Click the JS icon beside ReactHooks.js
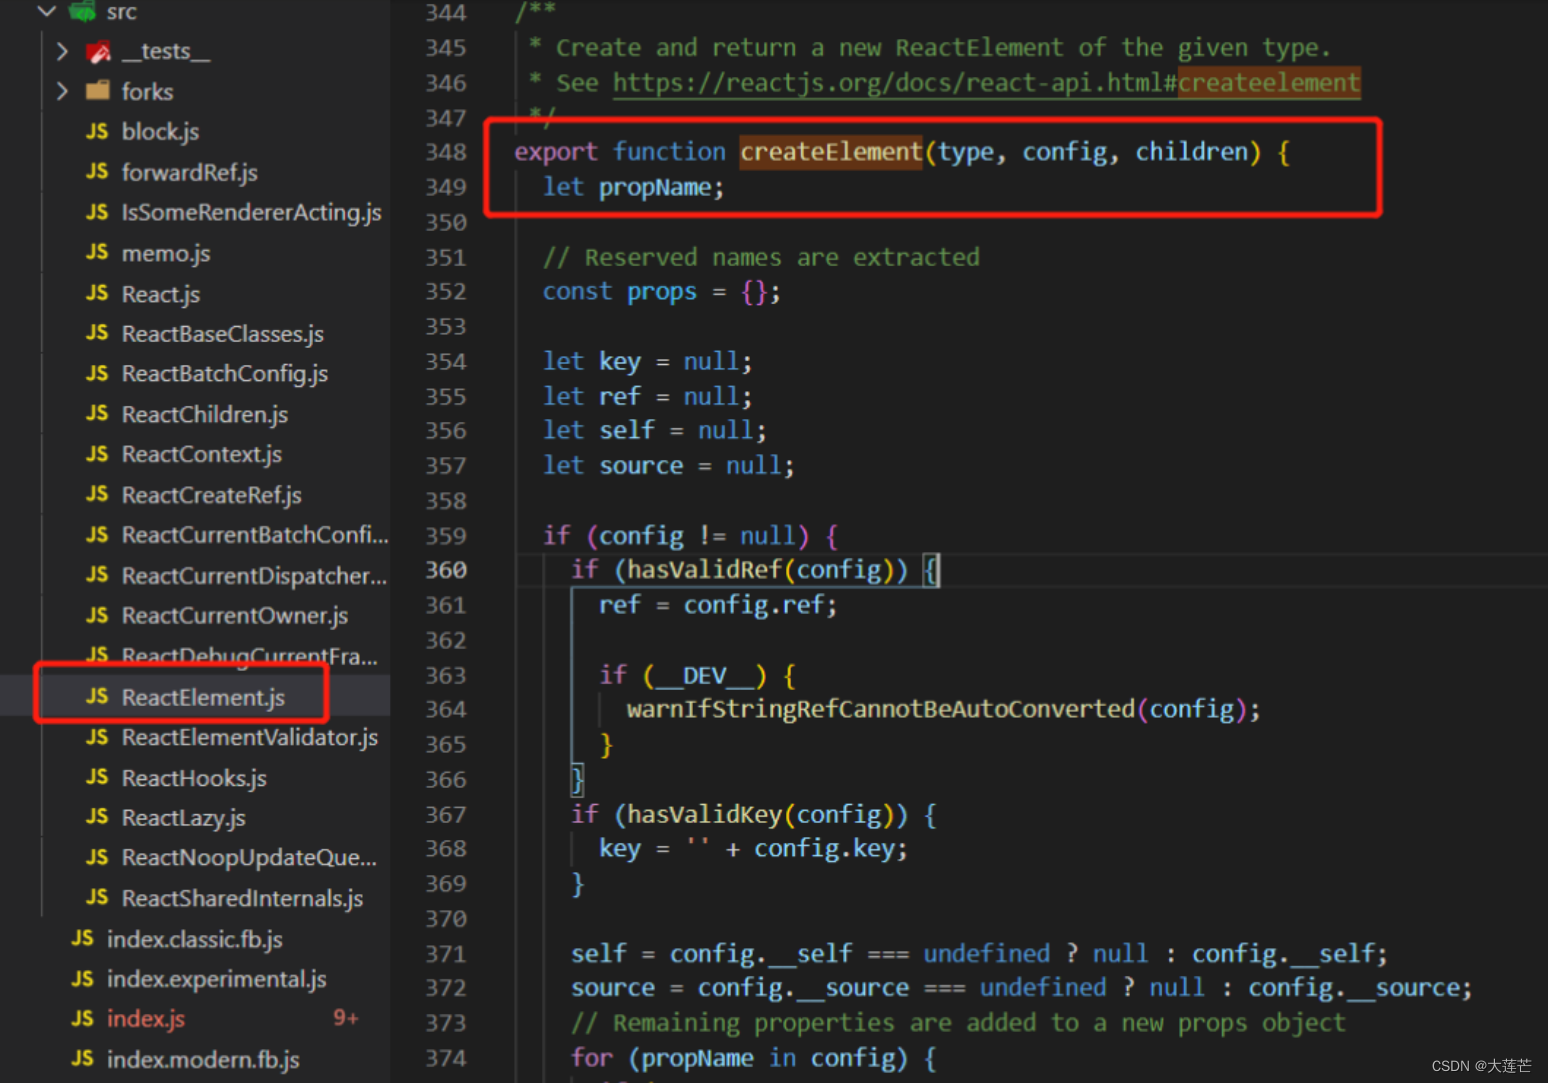 click(x=97, y=777)
